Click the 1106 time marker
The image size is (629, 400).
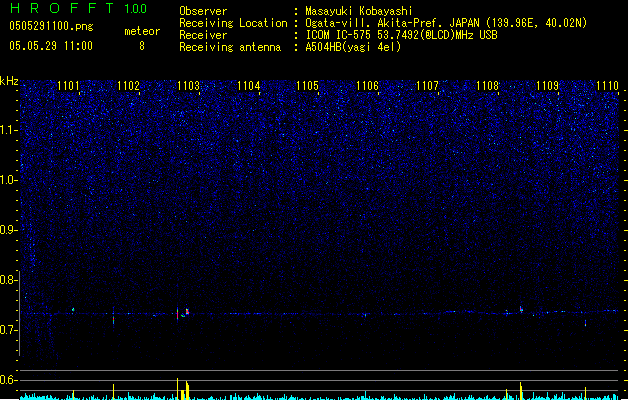(x=367, y=86)
